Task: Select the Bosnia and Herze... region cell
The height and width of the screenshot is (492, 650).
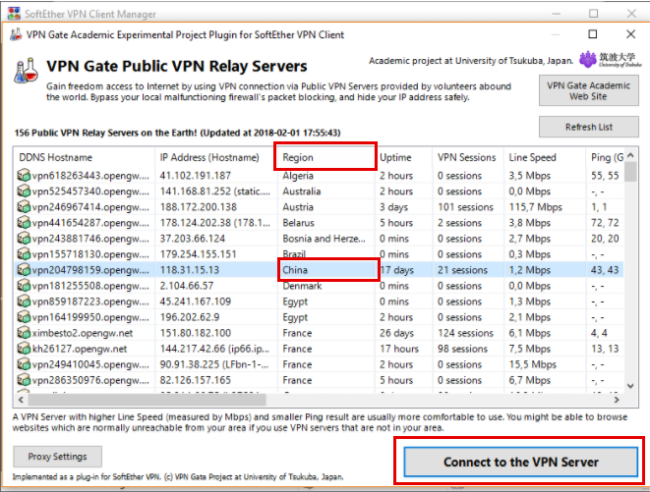Action: (324, 239)
